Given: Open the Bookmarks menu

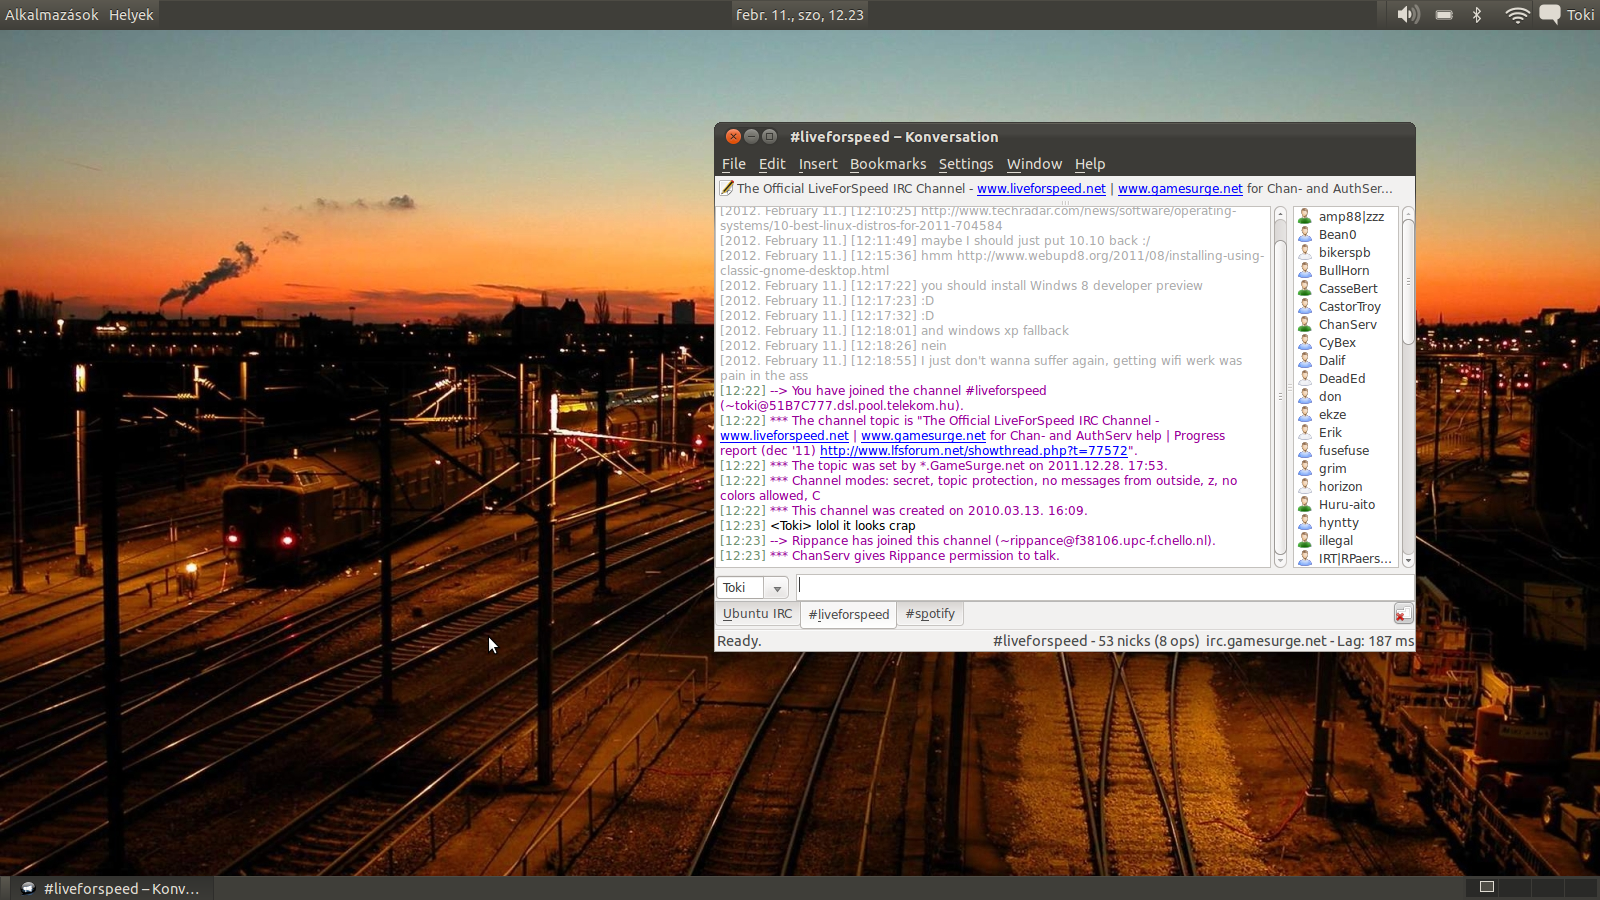Looking at the screenshot, I should click(x=887, y=164).
